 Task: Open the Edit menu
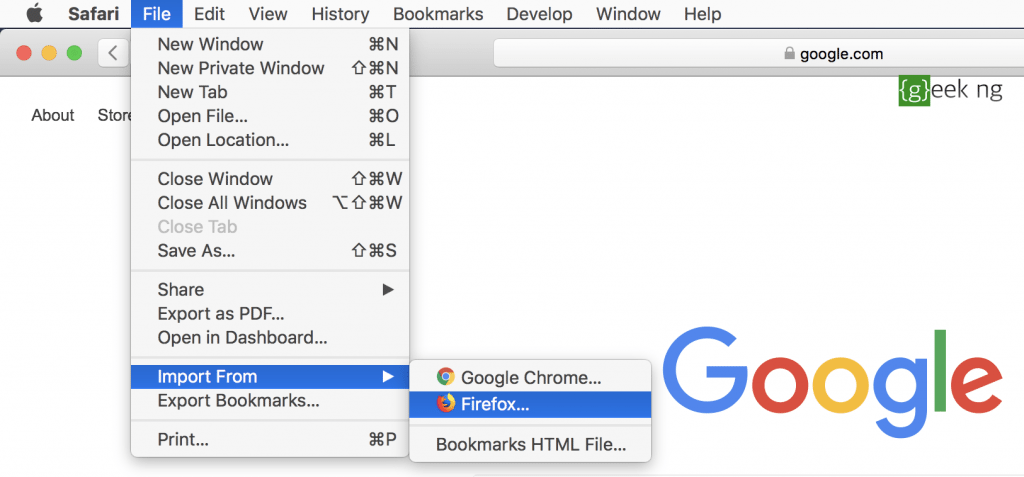[210, 14]
